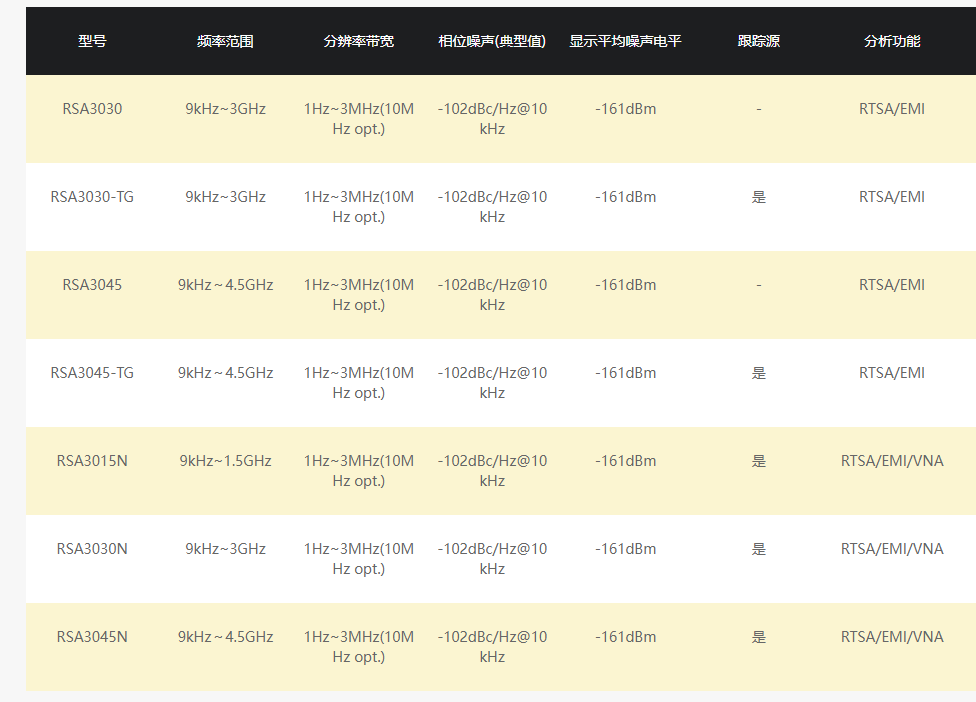Select the -161dBm value in the RSA3045 row
Viewport: 976px width, 702px height.
pyautogui.click(x=626, y=285)
